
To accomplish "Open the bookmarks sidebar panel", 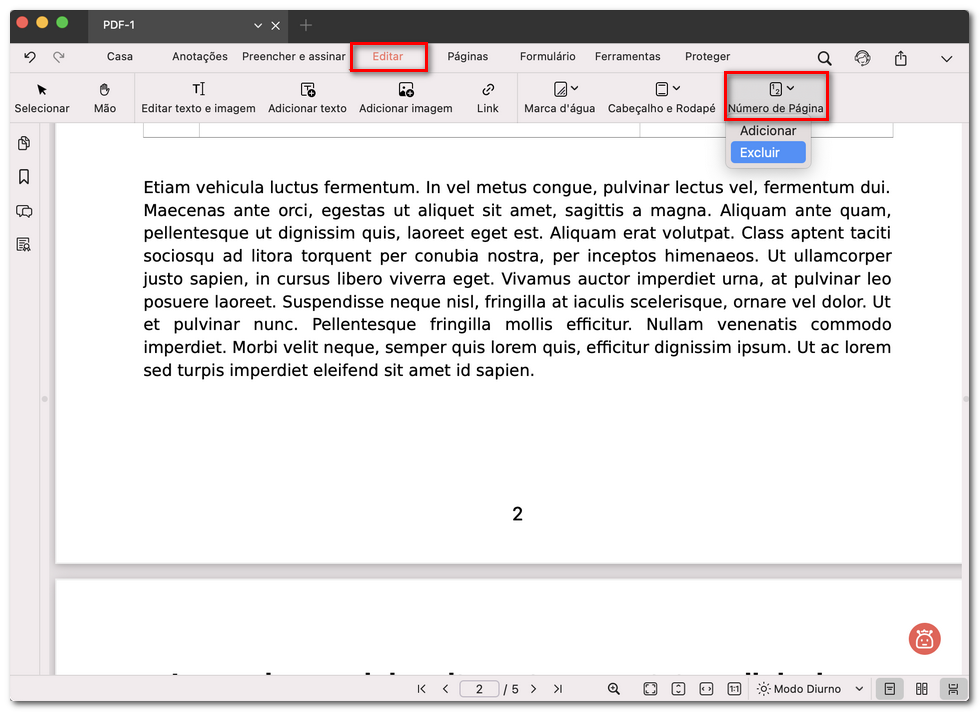I will tap(23, 177).
